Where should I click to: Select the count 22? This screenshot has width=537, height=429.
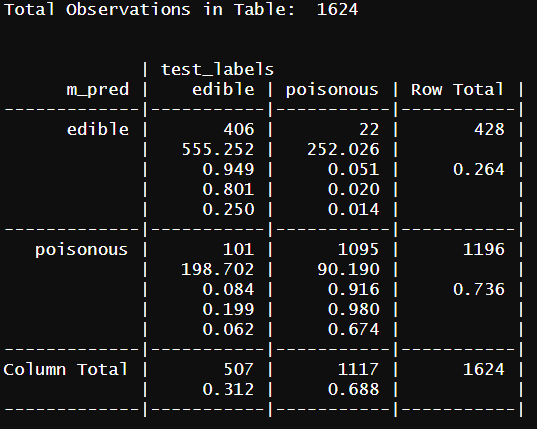point(369,129)
